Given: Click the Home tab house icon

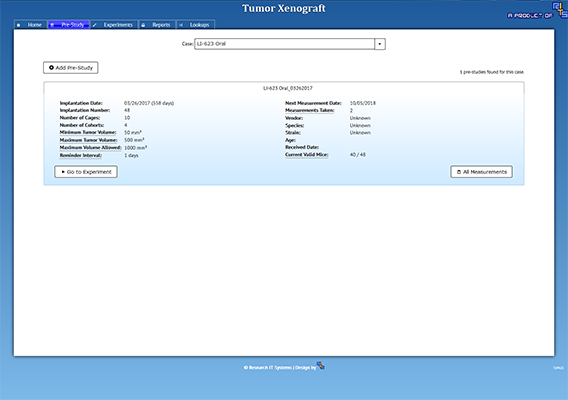Looking at the screenshot, I should (x=18, y=25).
